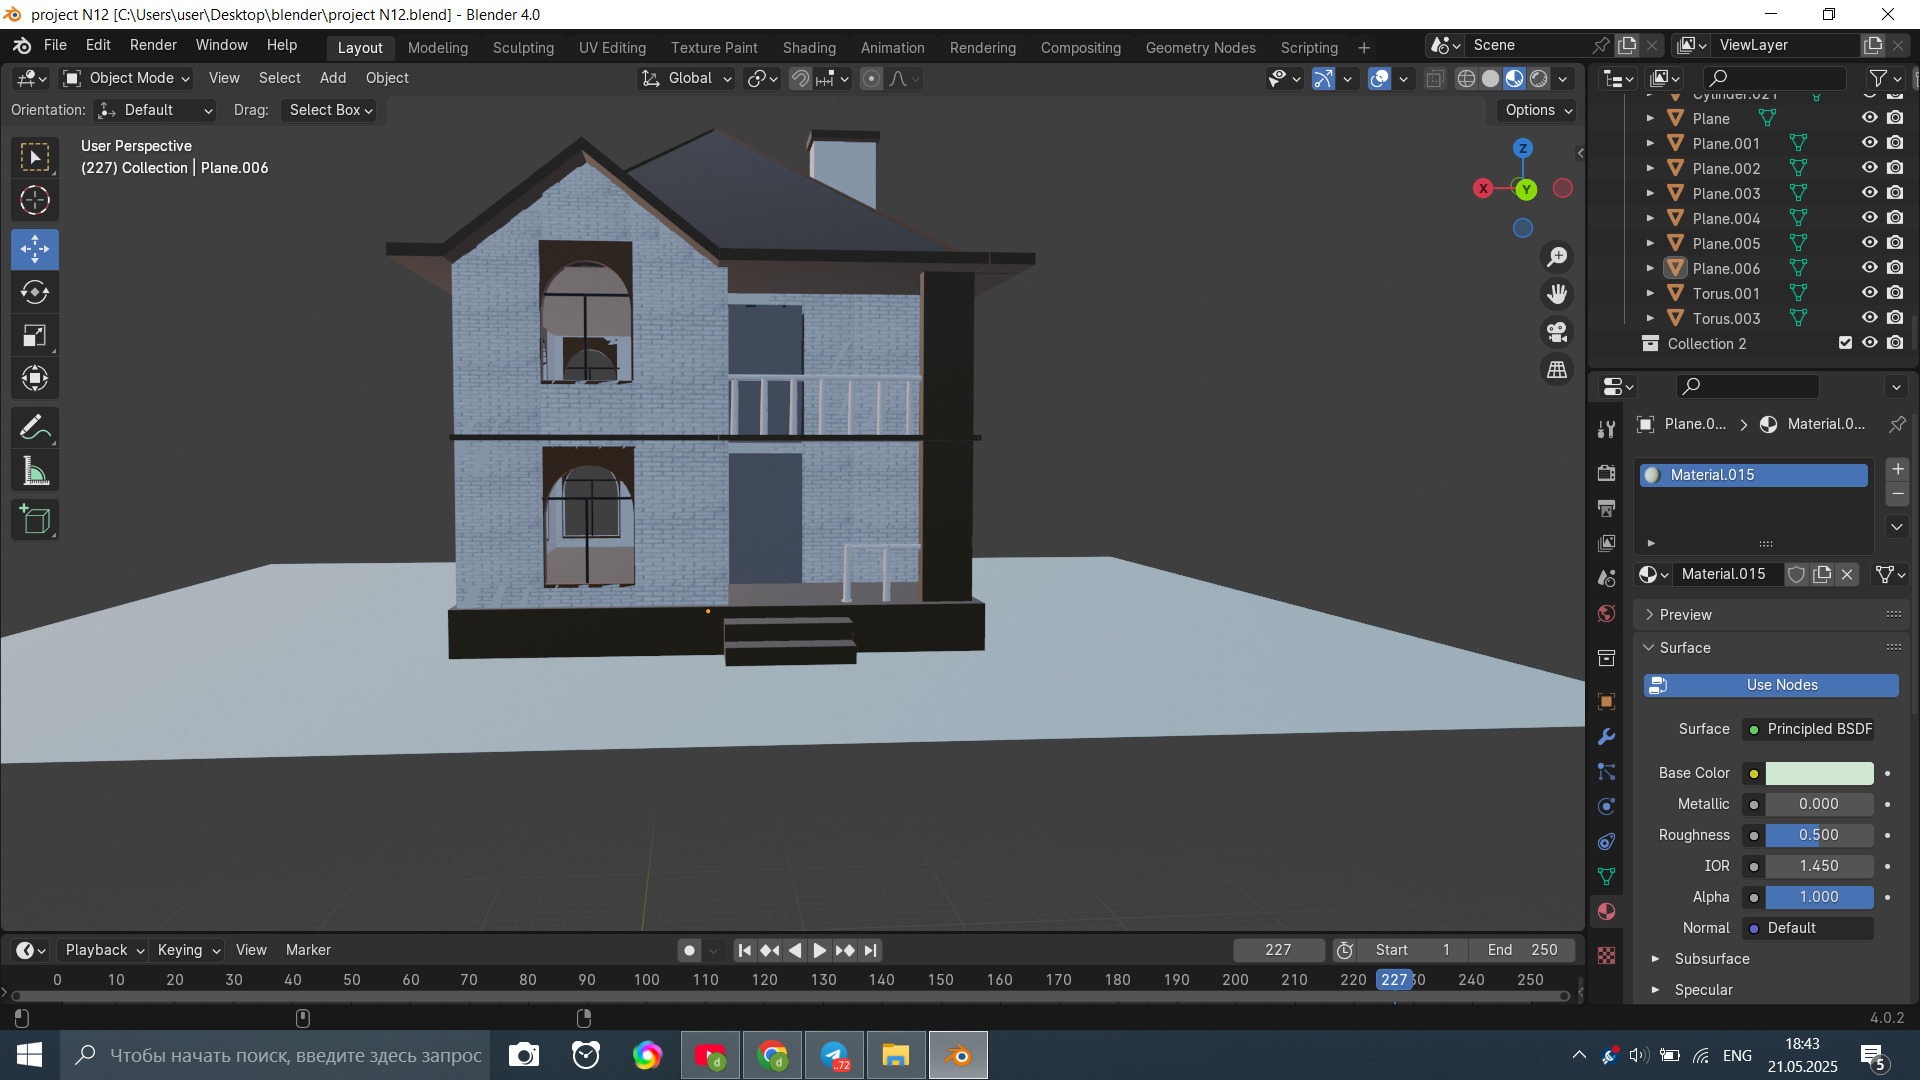The image size is (1920, 1080).
Task: Open the Options dropdown
Action: click(x=1538, y=110)
